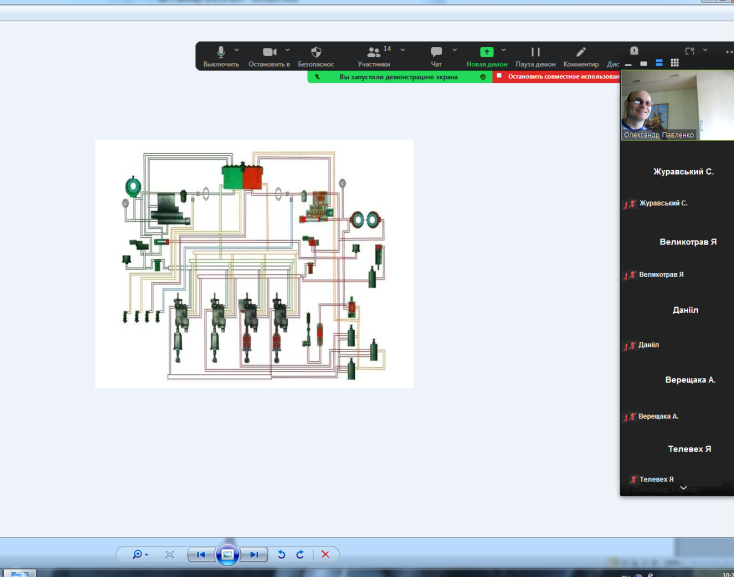Switch video panel to grid view
The image size is (734, 577).
click(675, 62)
